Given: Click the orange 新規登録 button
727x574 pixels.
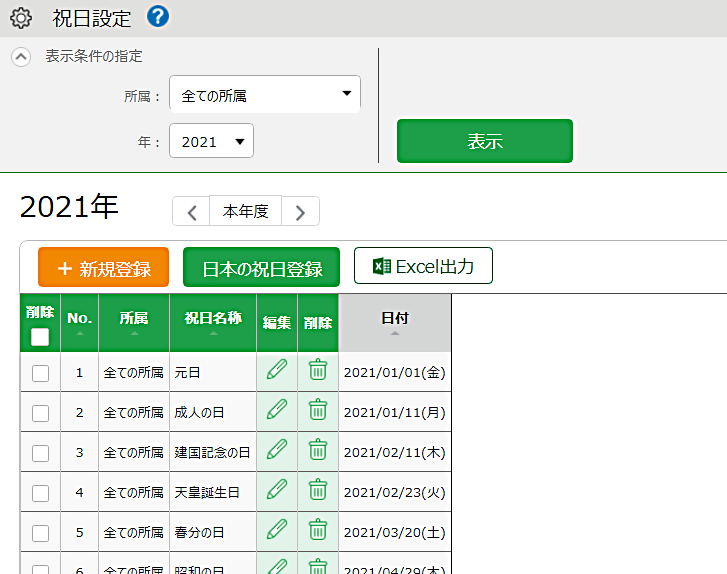Looking at the screenshot, I should tap(103, 267).
